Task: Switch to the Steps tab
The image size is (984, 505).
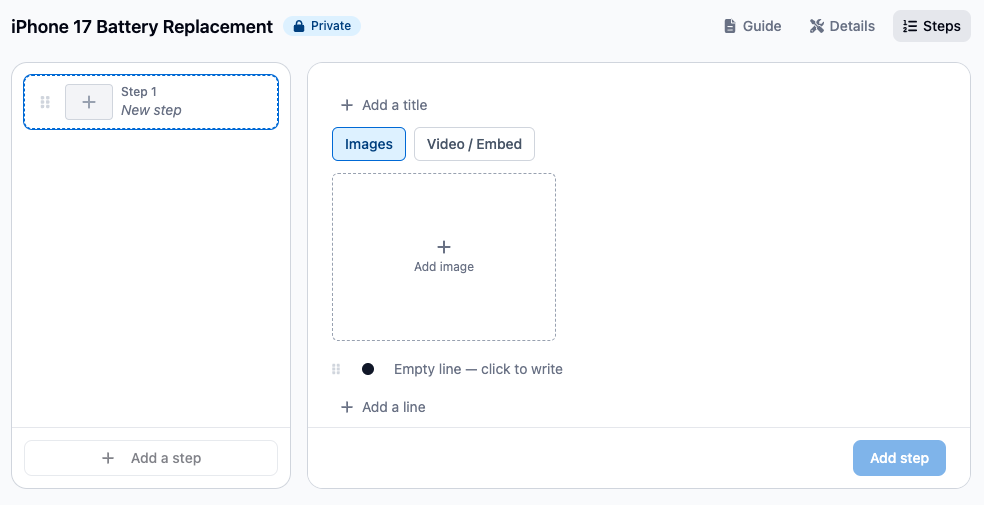Action: click(931, 26)
